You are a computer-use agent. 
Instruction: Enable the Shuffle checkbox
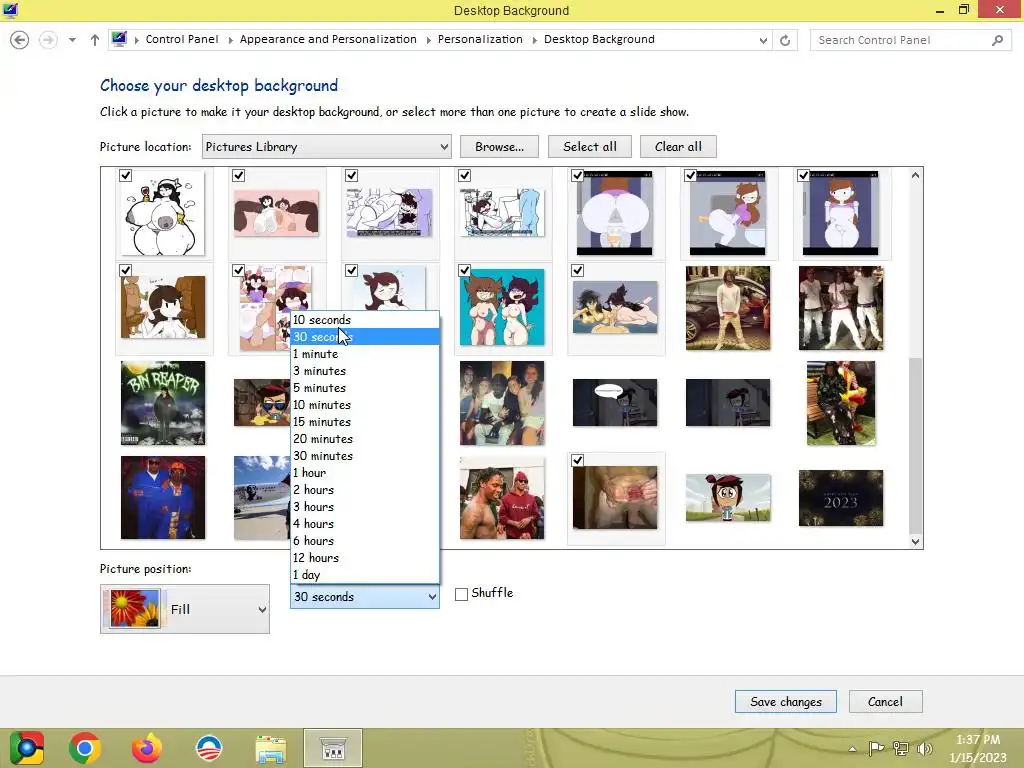461,594
